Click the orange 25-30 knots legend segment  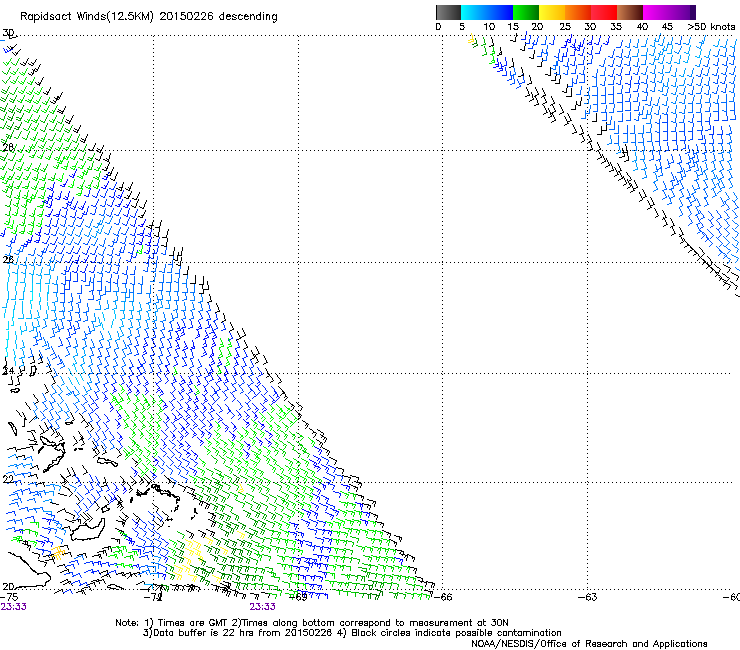point(578,12)
